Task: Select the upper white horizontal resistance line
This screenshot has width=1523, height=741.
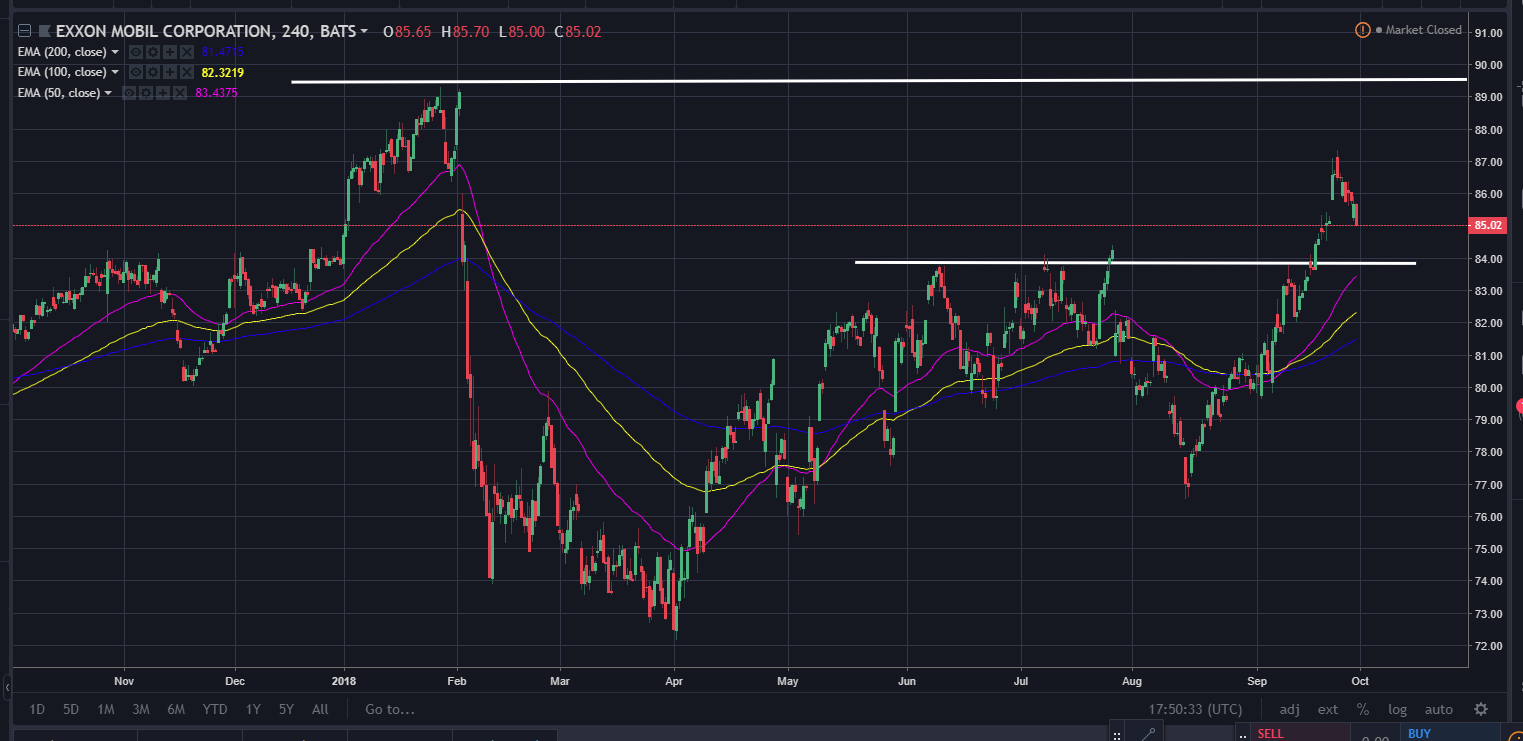Action: [879, 80]
